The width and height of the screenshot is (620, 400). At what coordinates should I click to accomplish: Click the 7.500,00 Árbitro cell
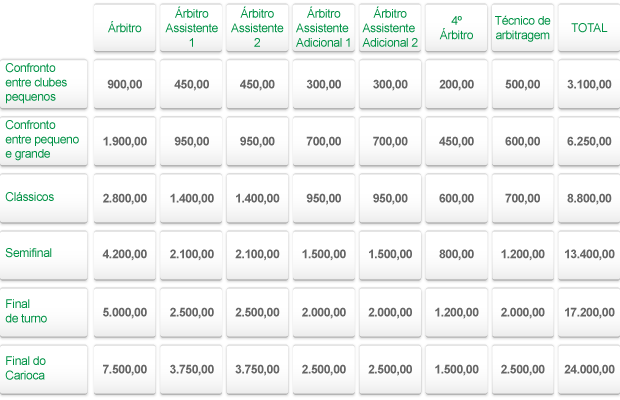click(x=125, y=369)
